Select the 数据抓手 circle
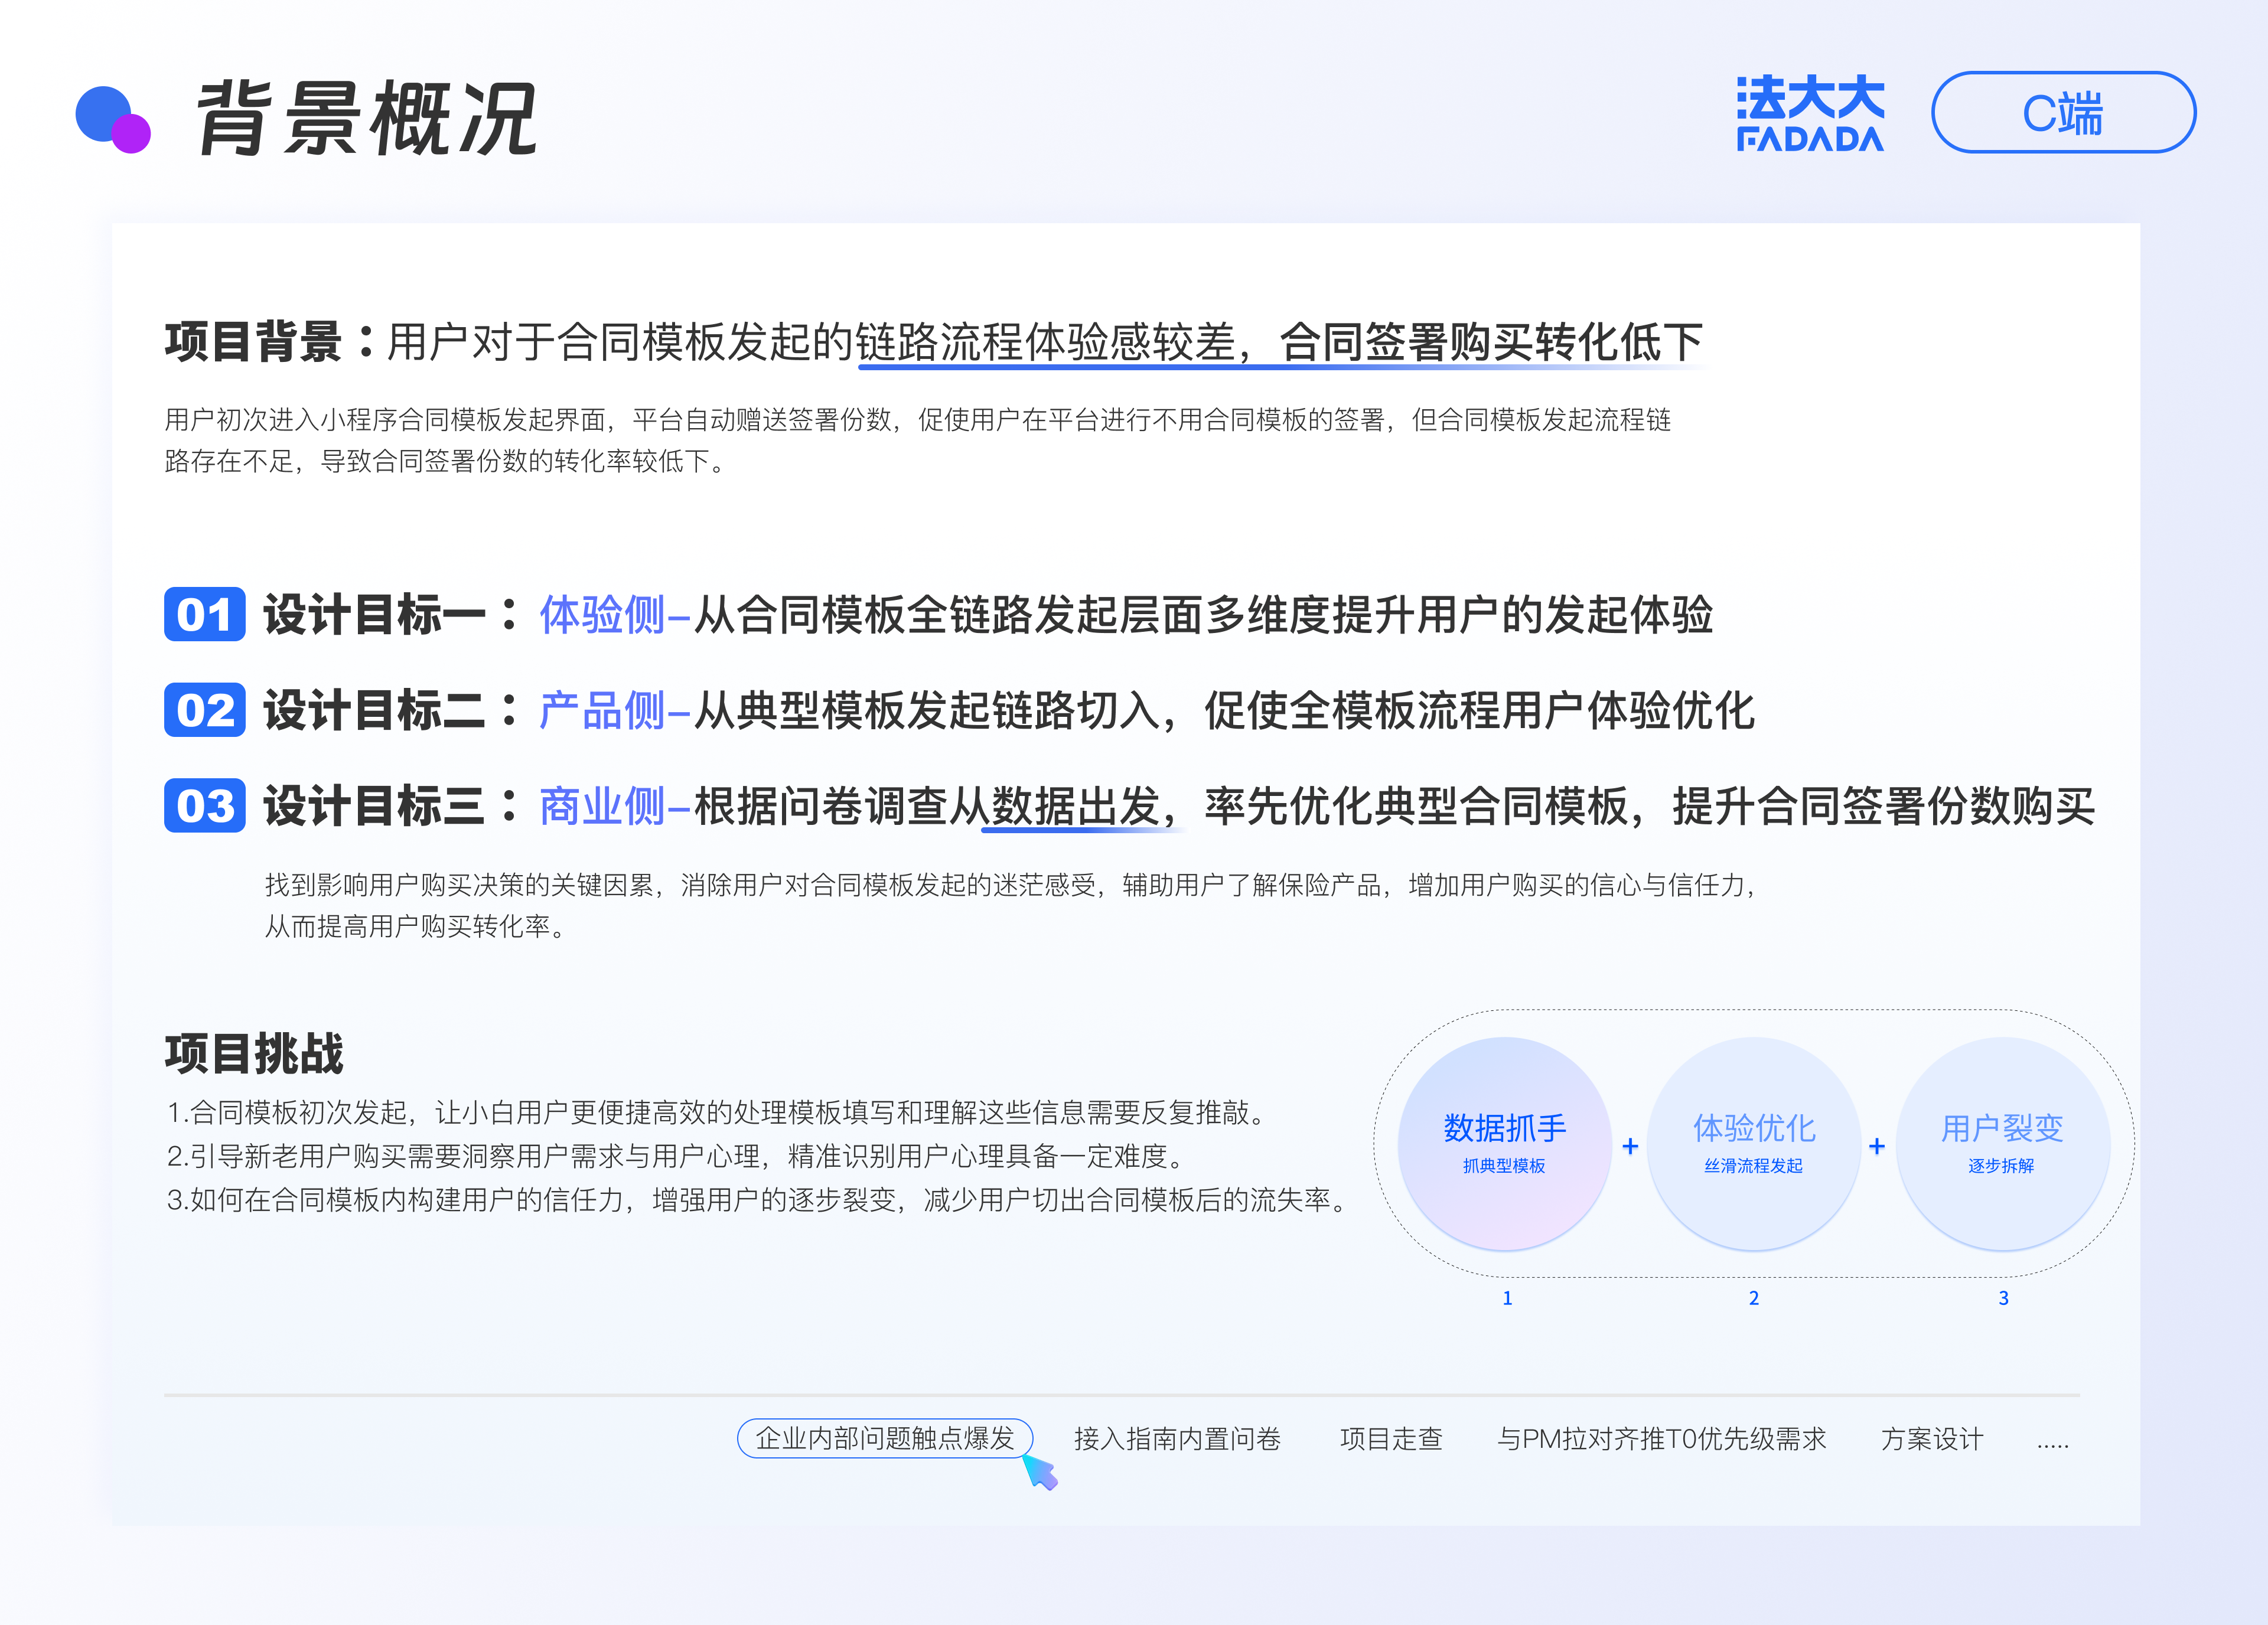Screen dimensions: 2268x1625 (1504, 1143)
